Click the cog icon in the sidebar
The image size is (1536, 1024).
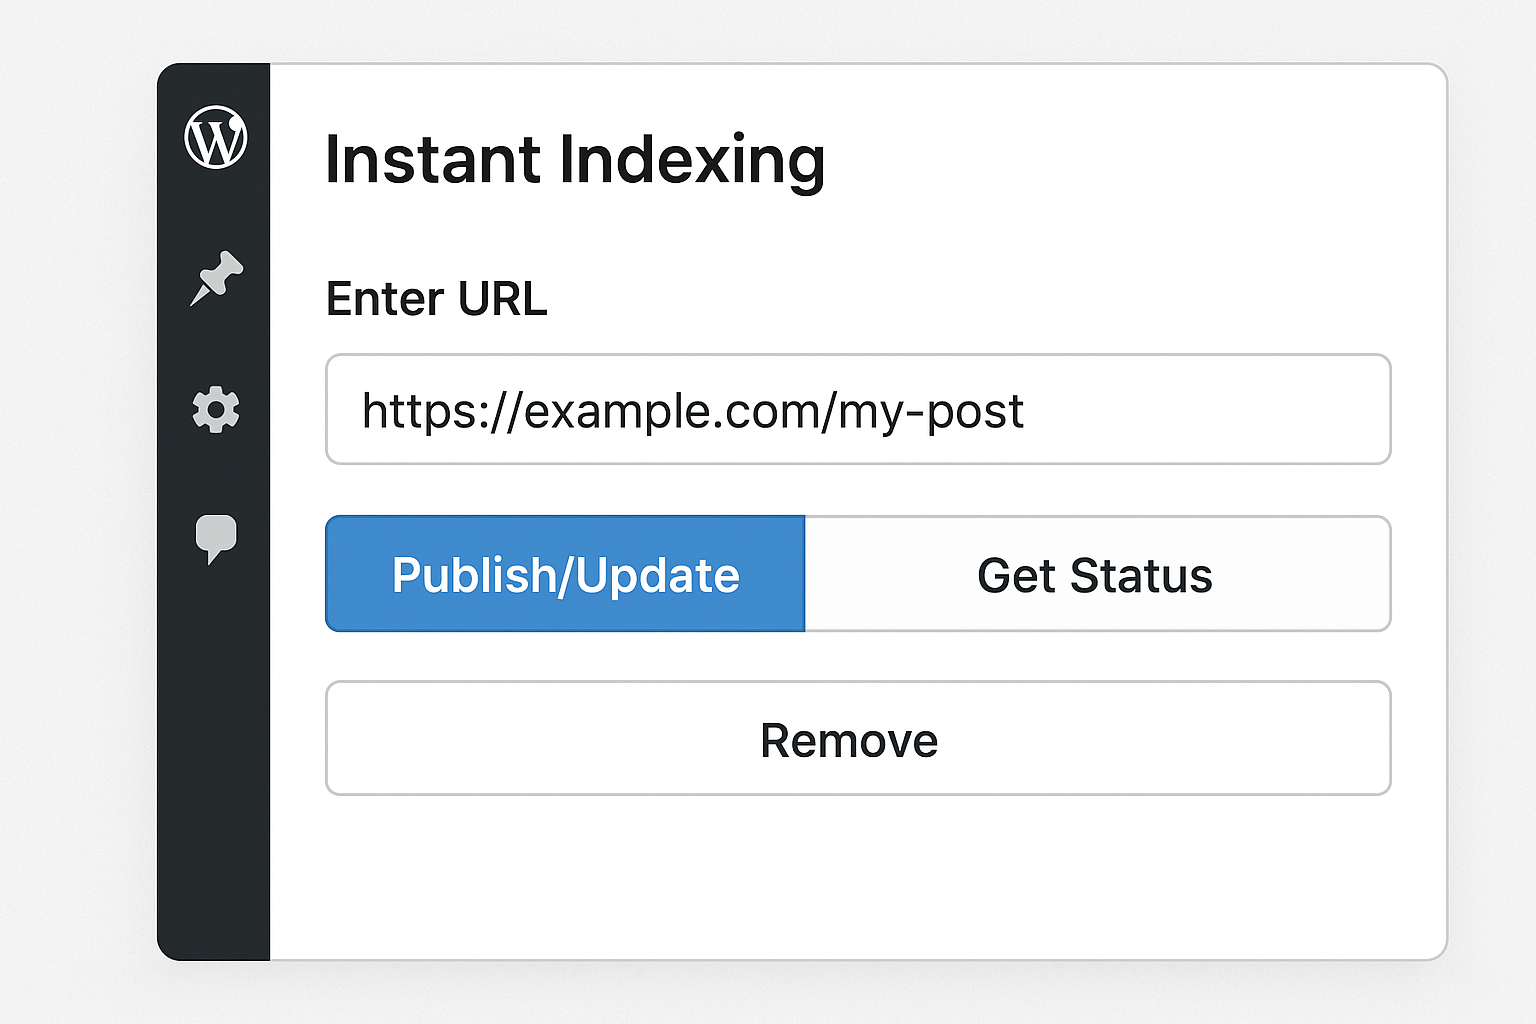click(x=216, y=410)
